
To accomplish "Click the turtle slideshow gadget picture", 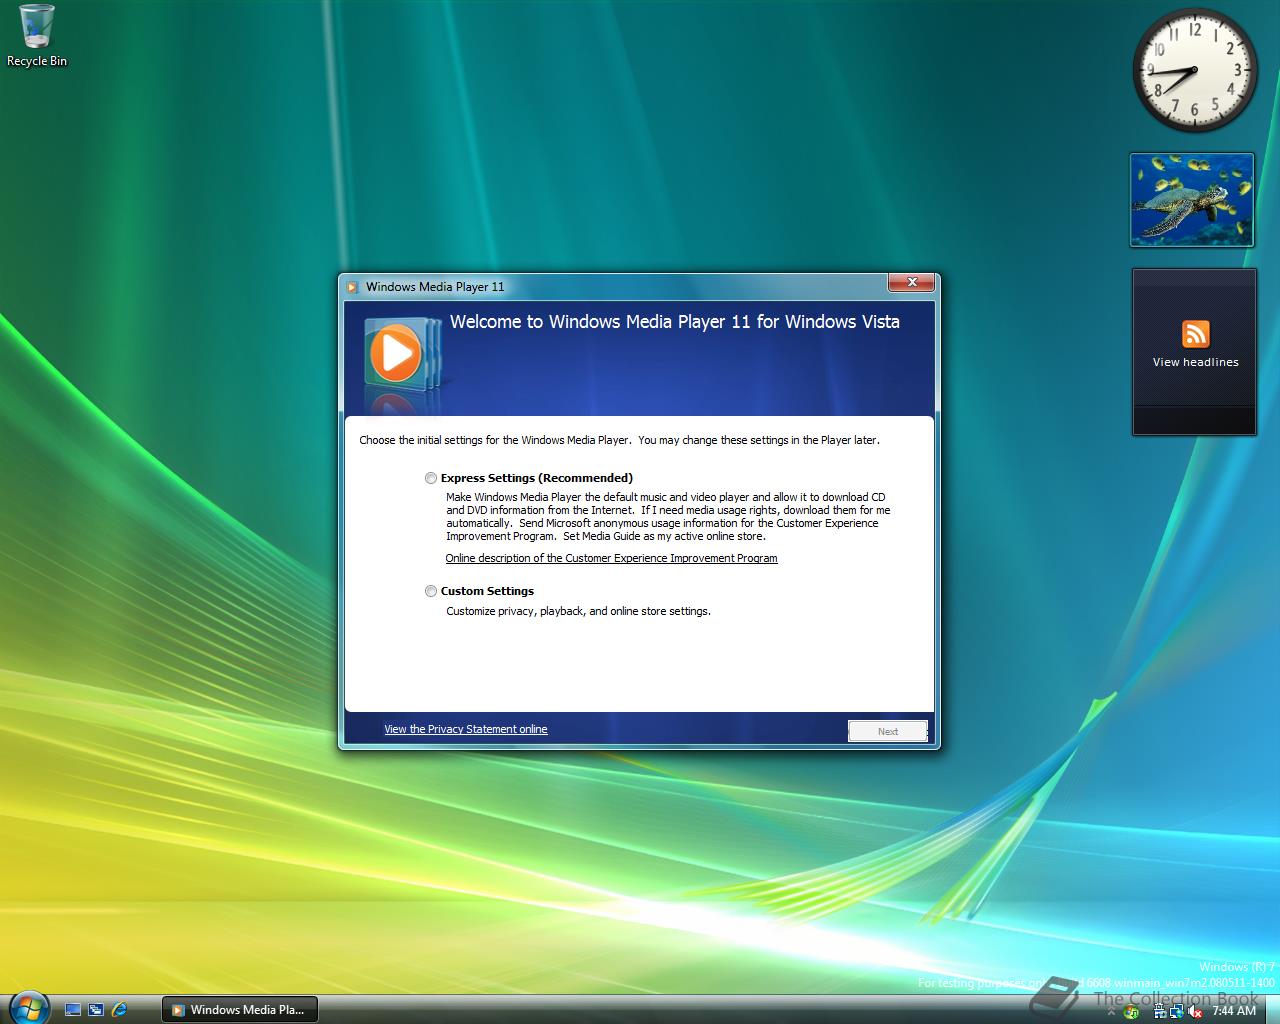I will pyautogui.click(x=1192, y=199).
